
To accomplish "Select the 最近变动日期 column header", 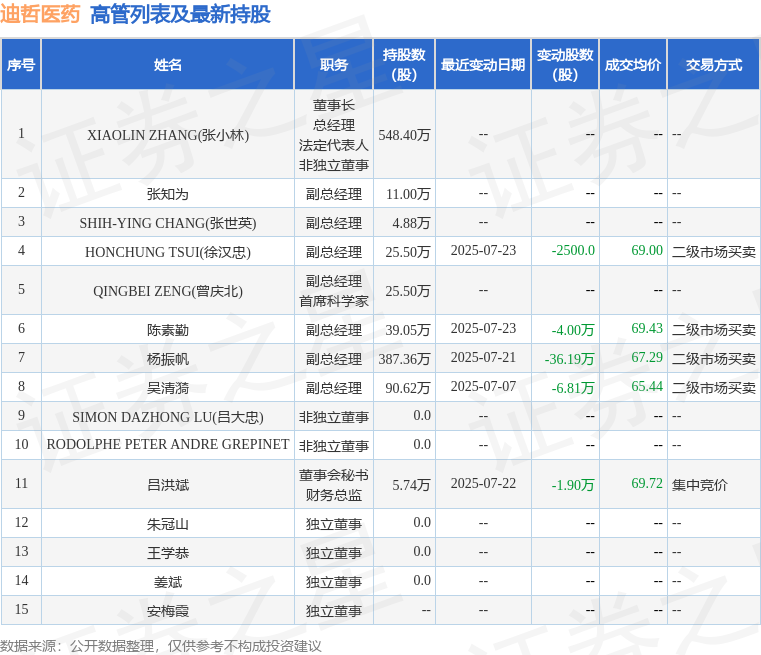I will pyautogui.click(x=483, y=65).
